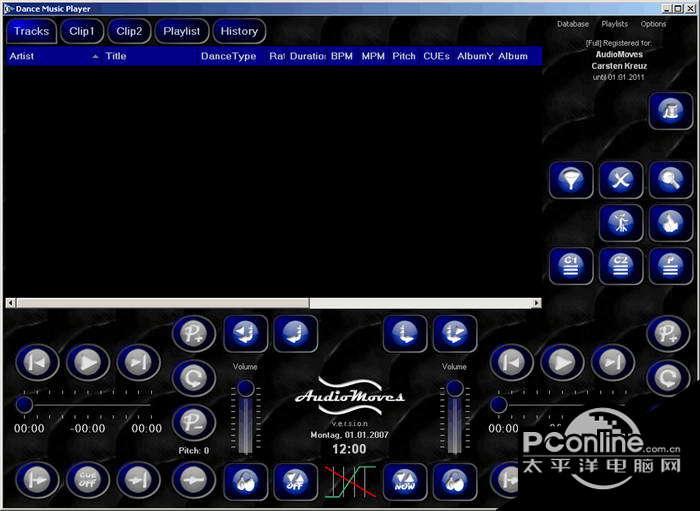Sort track list by Artist column

pyautogui.click(x=54, y=56)
